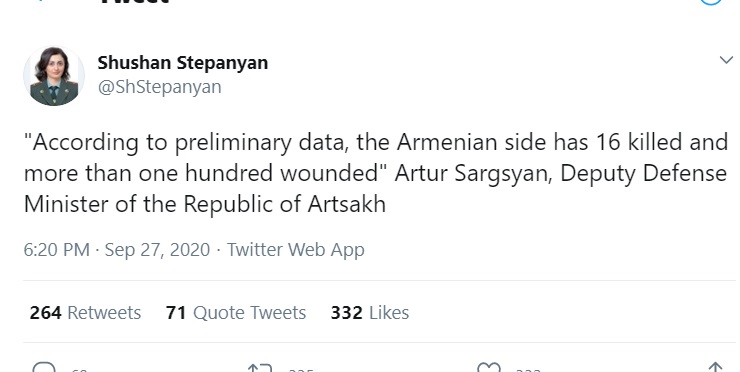The height and width of the screenshot is (372, 740).
Task: Retweet the post using the retweet arrows icon
Action: pos(260,367)
